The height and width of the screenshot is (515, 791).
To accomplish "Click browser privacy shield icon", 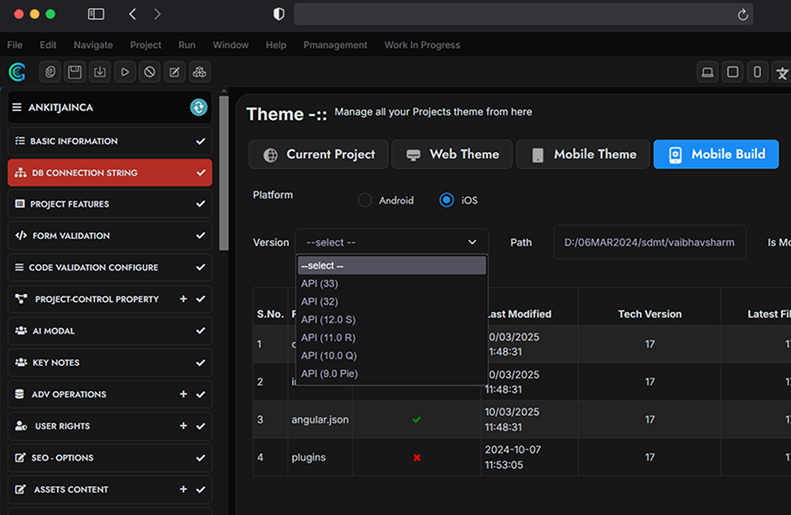I will click(x=278, y=14).
